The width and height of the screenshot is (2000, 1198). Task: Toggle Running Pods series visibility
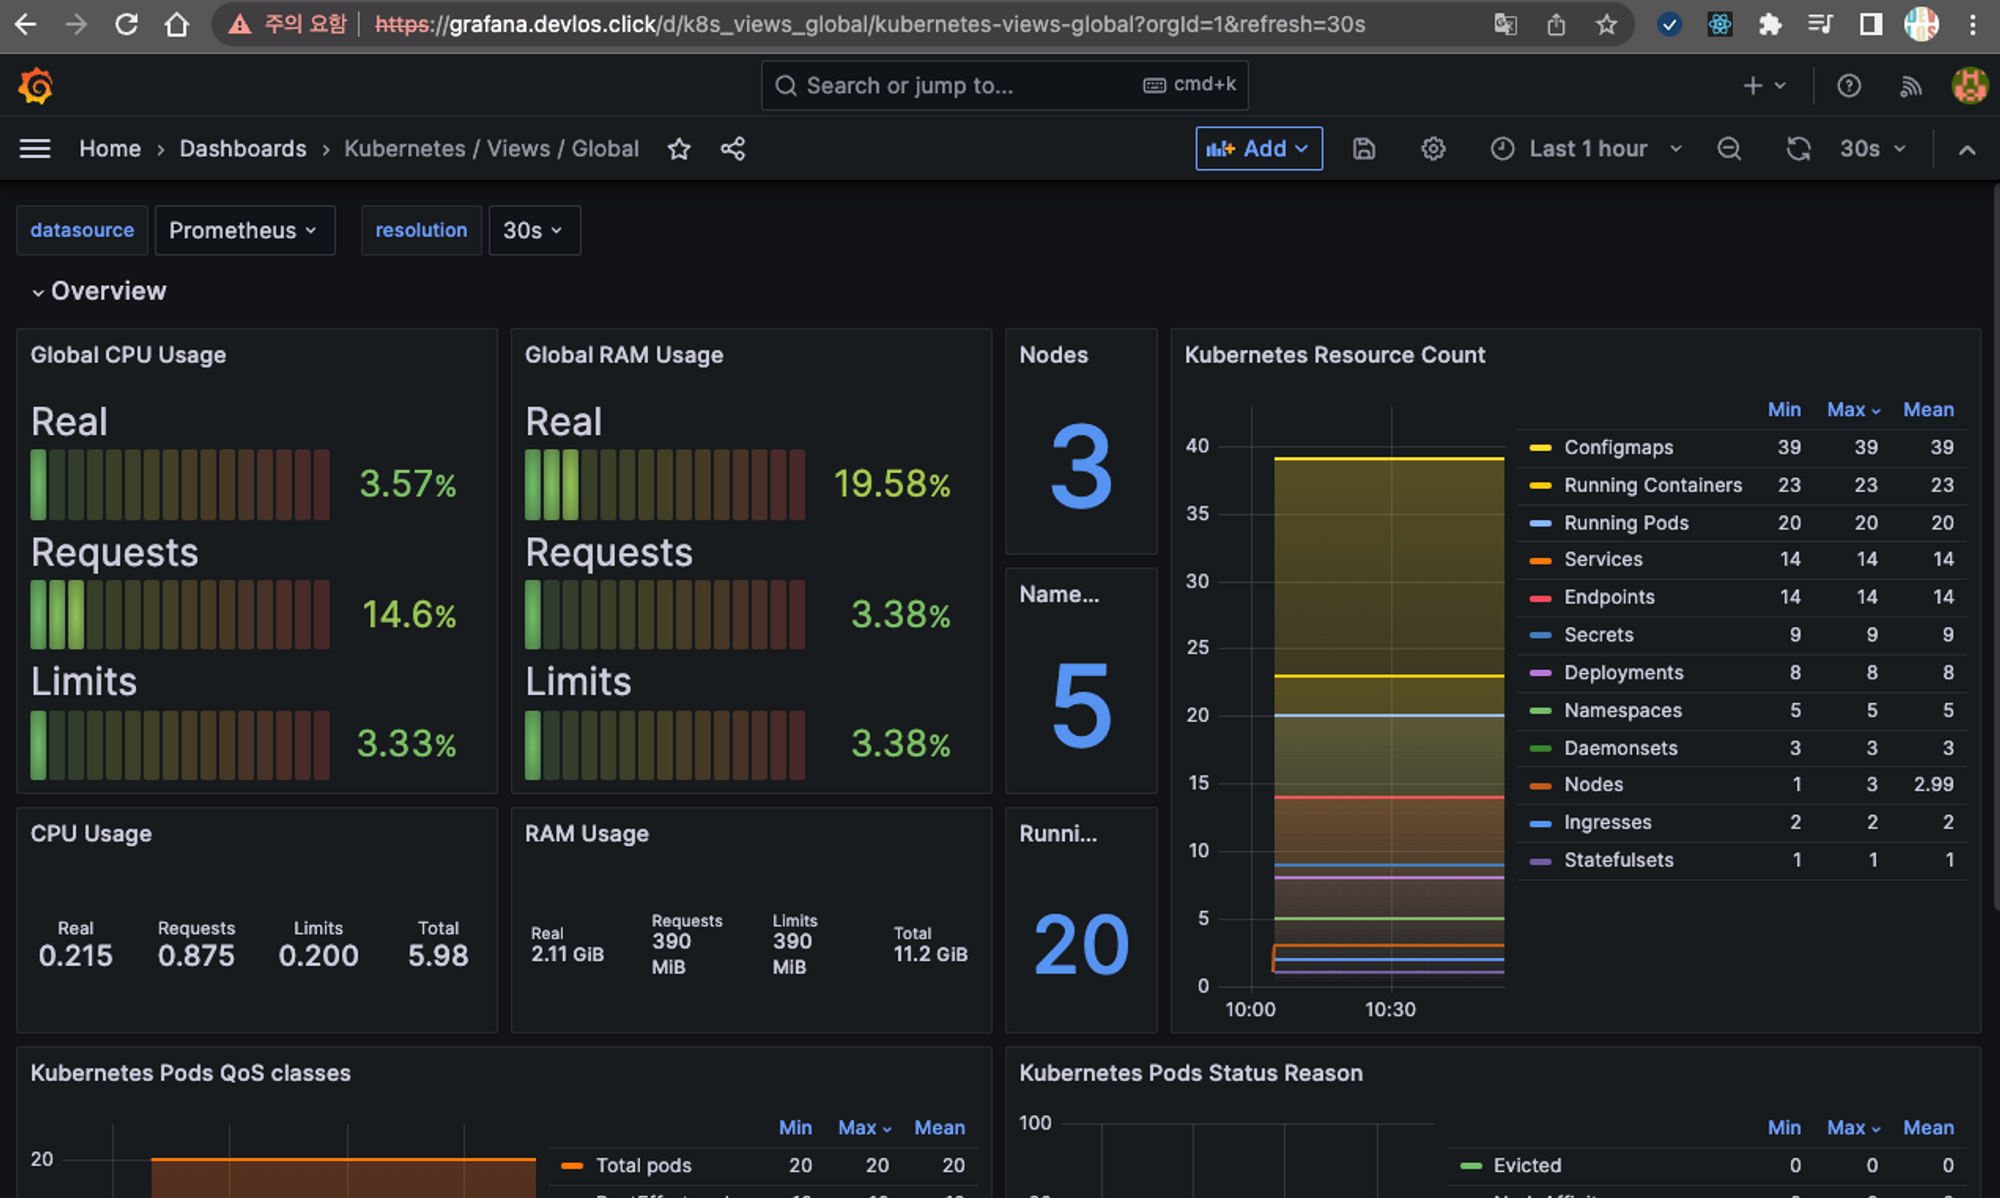point(1625,523)
